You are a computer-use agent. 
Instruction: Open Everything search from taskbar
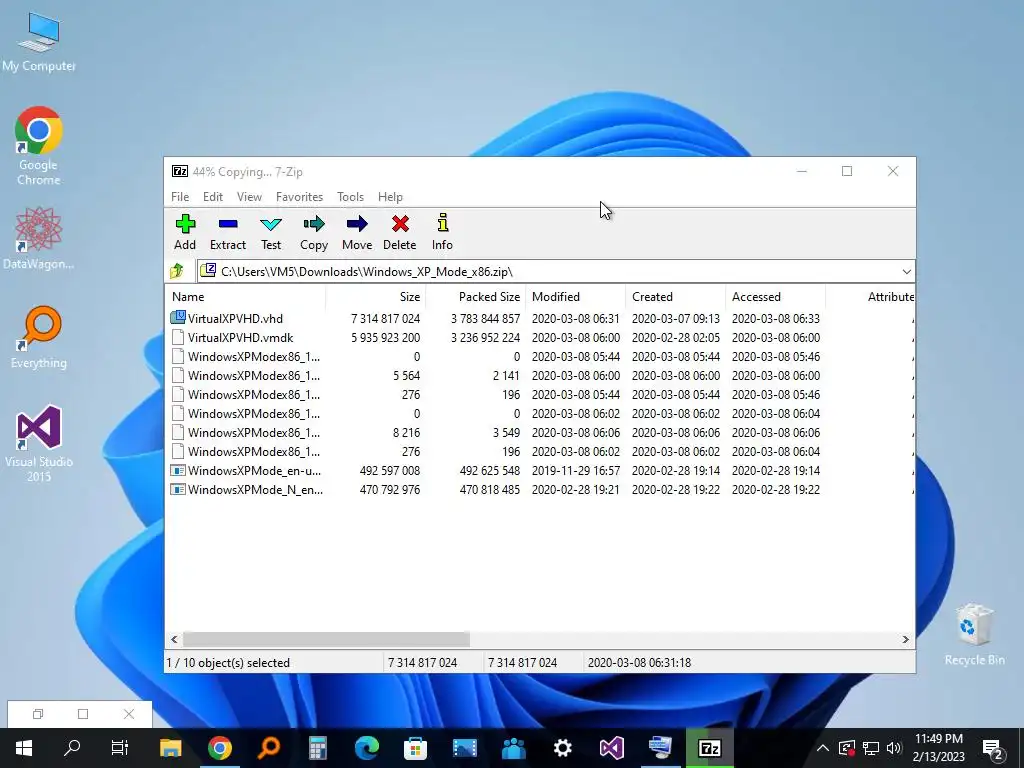click(x=269, y=748)
